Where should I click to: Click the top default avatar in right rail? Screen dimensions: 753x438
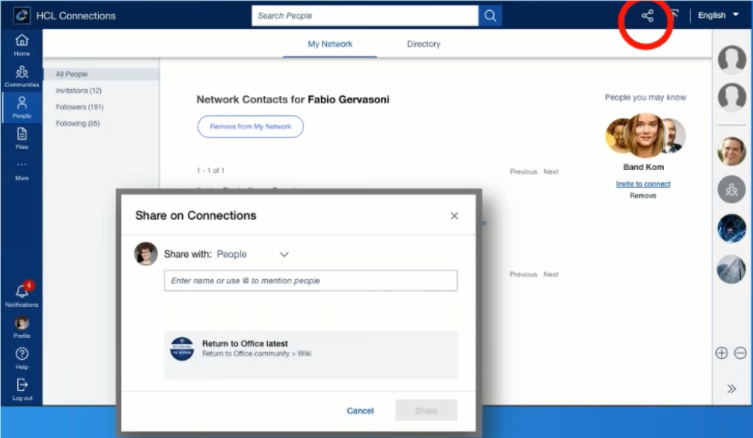(732, 60)
